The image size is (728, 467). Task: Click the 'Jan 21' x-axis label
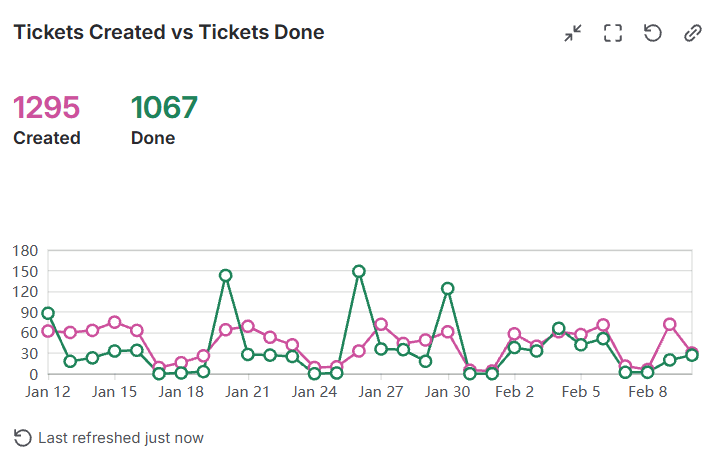(x=248, y=392)
